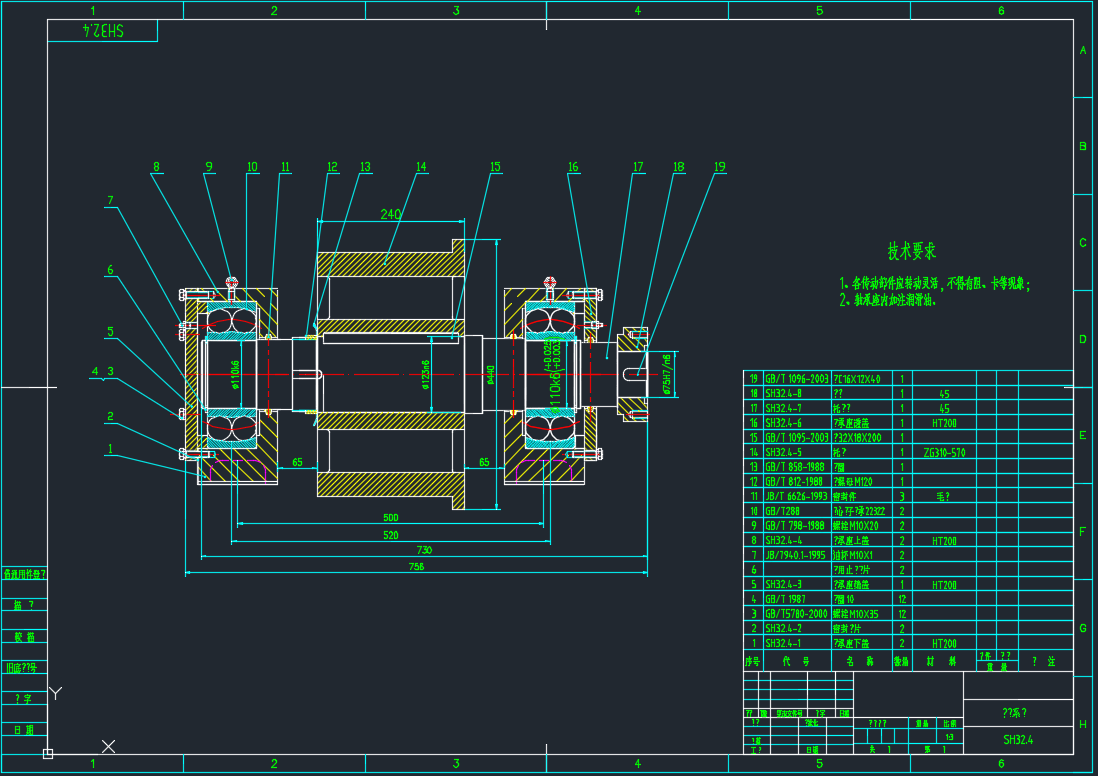Pick the 730 dimension text
1098x777 pixels.
424,550
